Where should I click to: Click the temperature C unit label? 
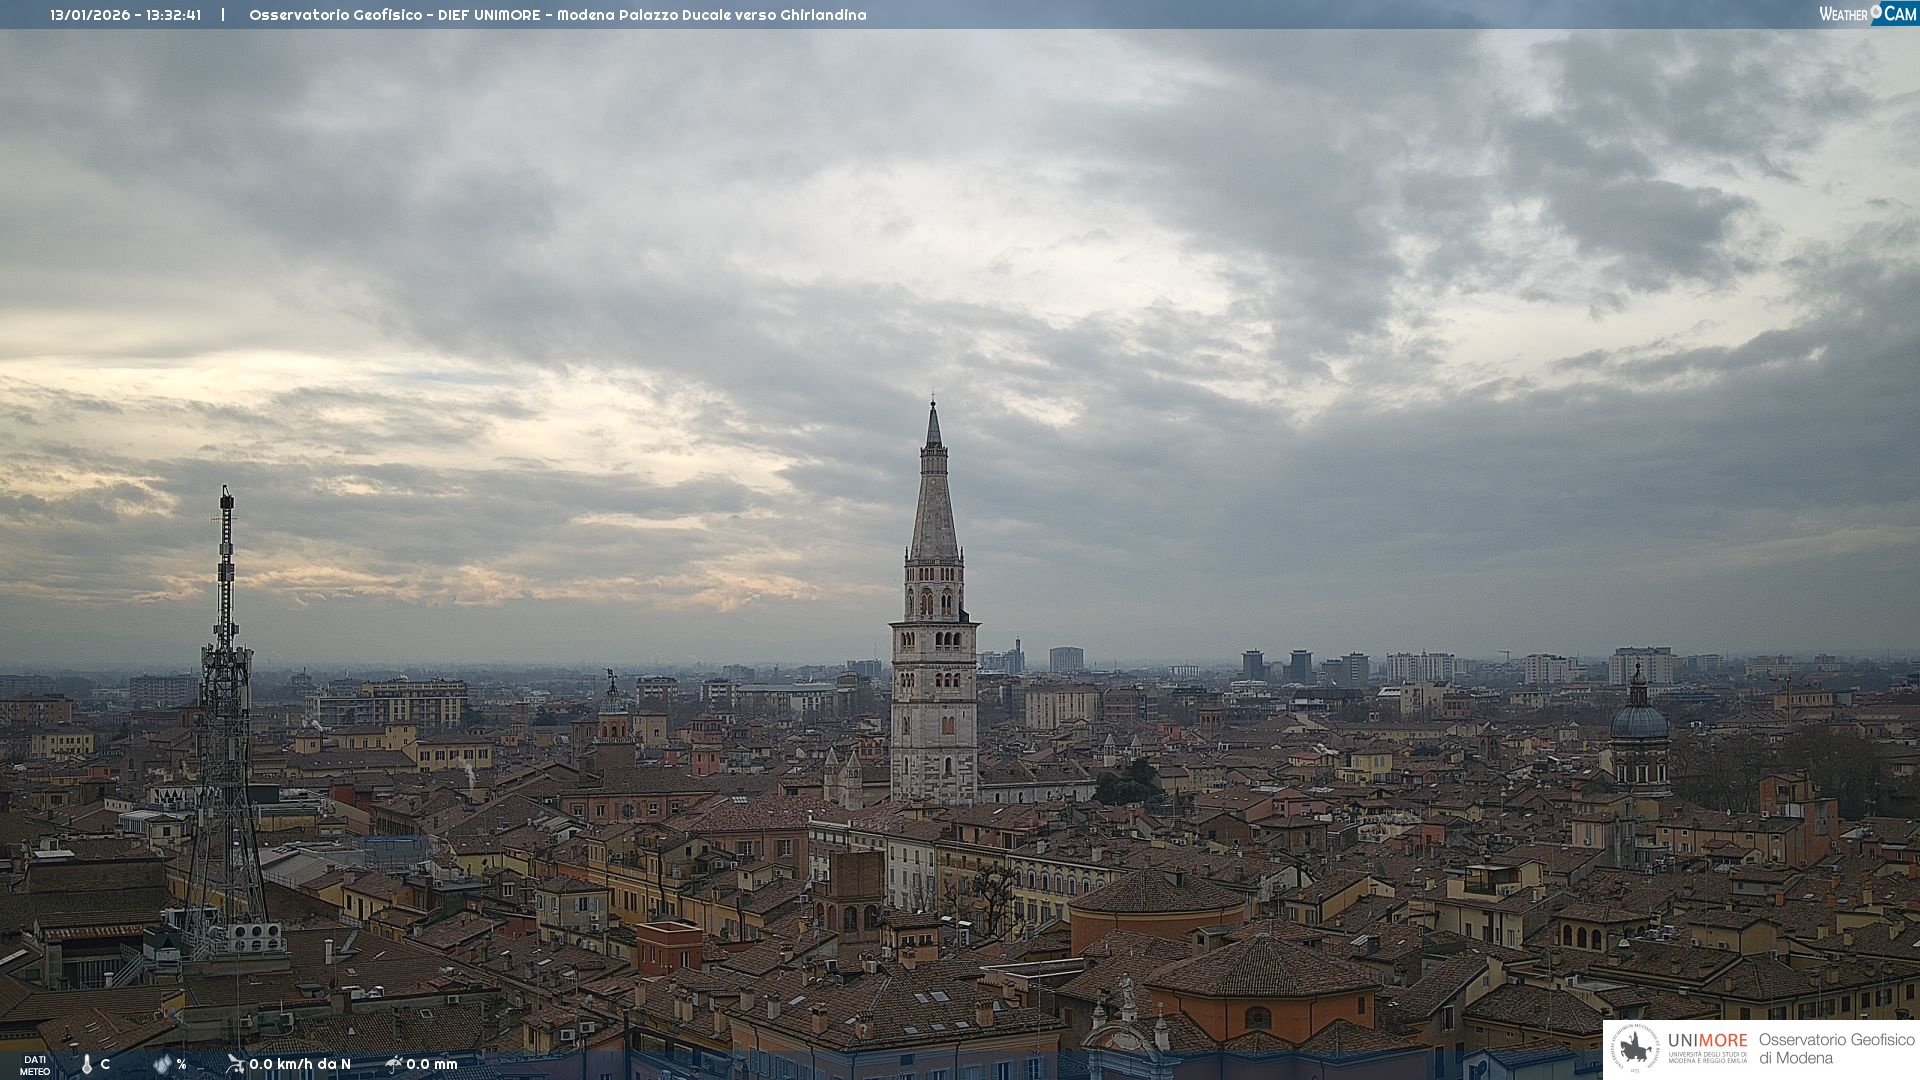click(105, 1064)
